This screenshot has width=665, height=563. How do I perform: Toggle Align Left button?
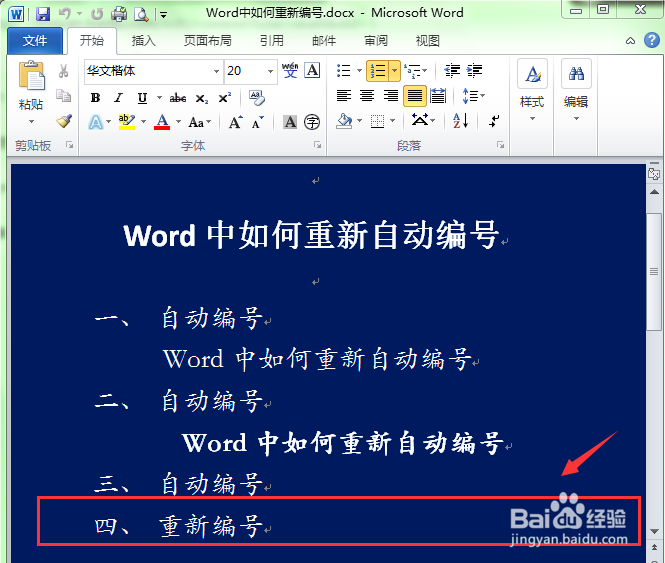coord(344,96)
